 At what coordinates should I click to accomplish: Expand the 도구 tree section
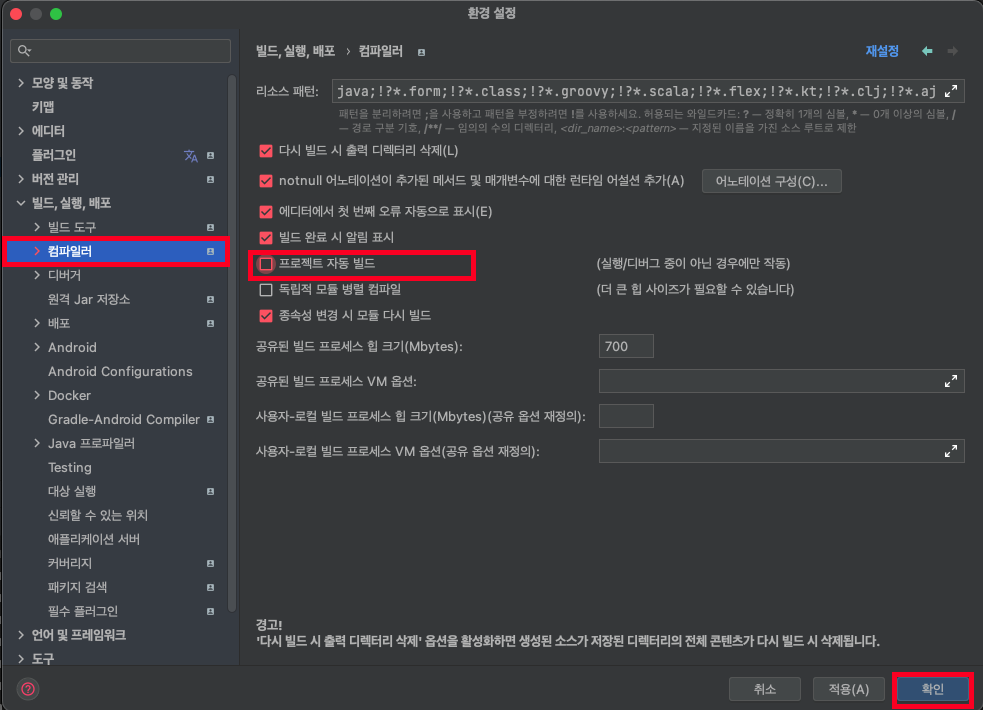click(x=20, y=658)
